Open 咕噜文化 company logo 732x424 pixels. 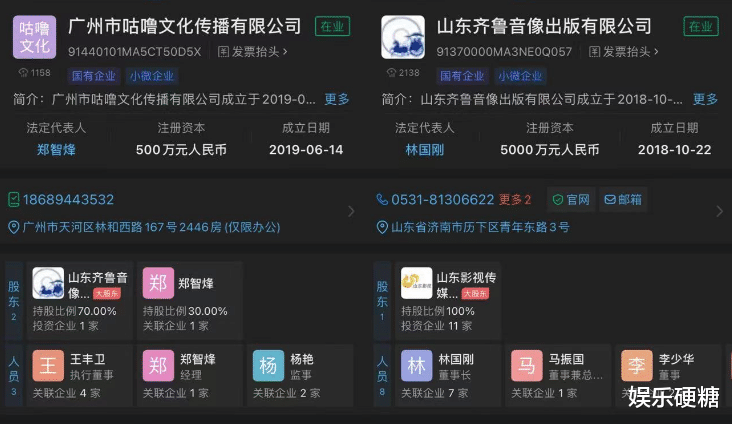pyautogui.click(x=35, y=37)
